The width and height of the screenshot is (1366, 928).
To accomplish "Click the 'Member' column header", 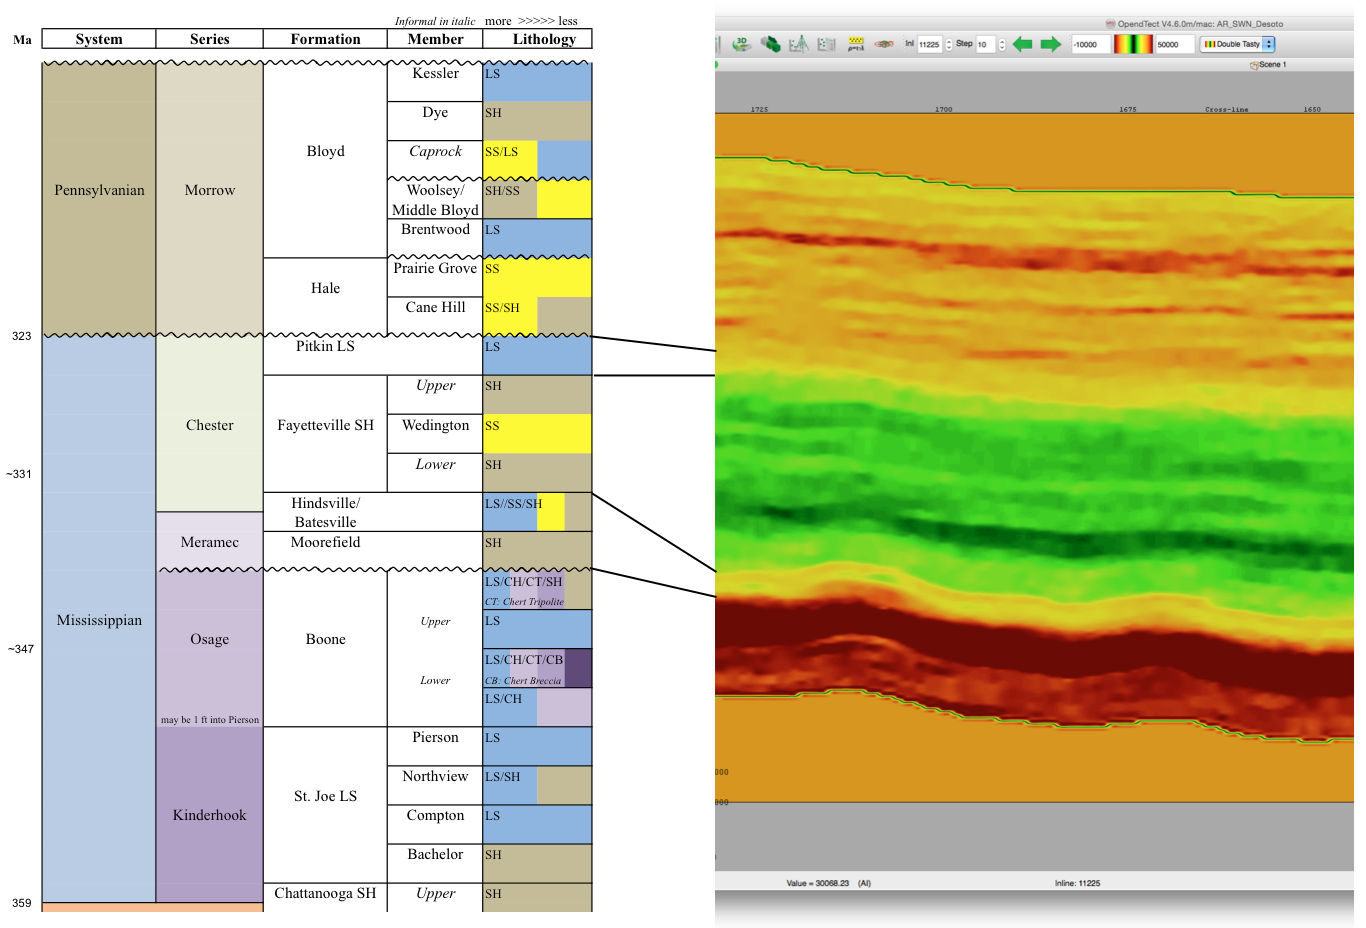I will point(435,39).
